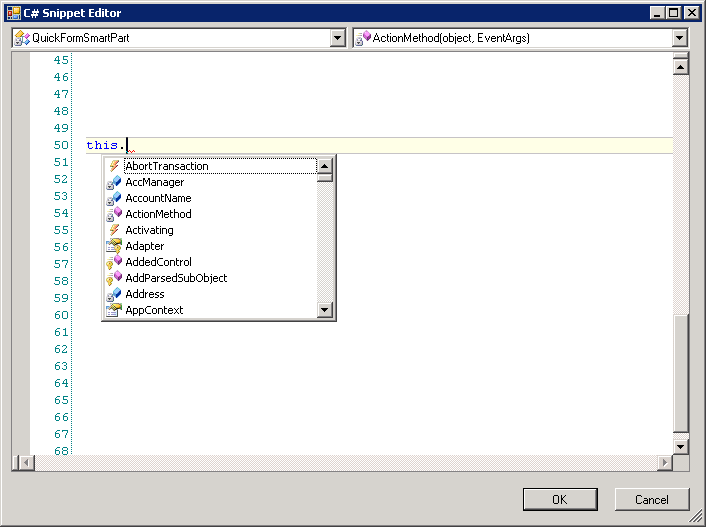The height and width of the screenshot is (527, 706).
Task: Choose Address from the autocomplete list
Action: click(x=145, y=294)
